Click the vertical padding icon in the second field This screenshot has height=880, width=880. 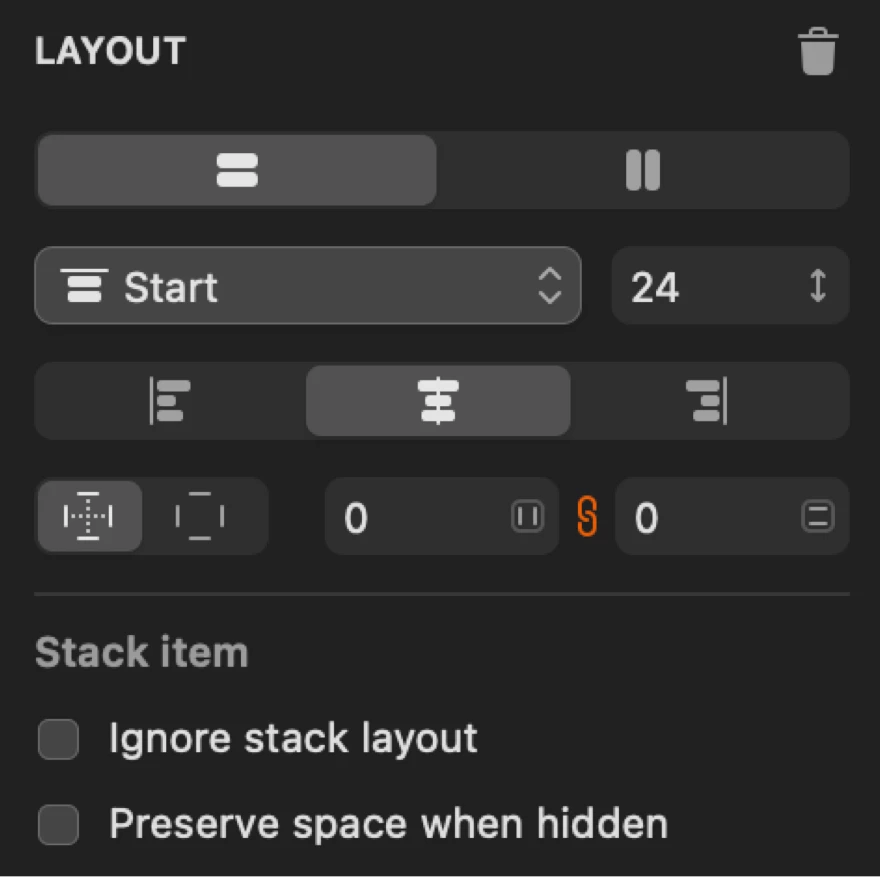click(818, 517)
